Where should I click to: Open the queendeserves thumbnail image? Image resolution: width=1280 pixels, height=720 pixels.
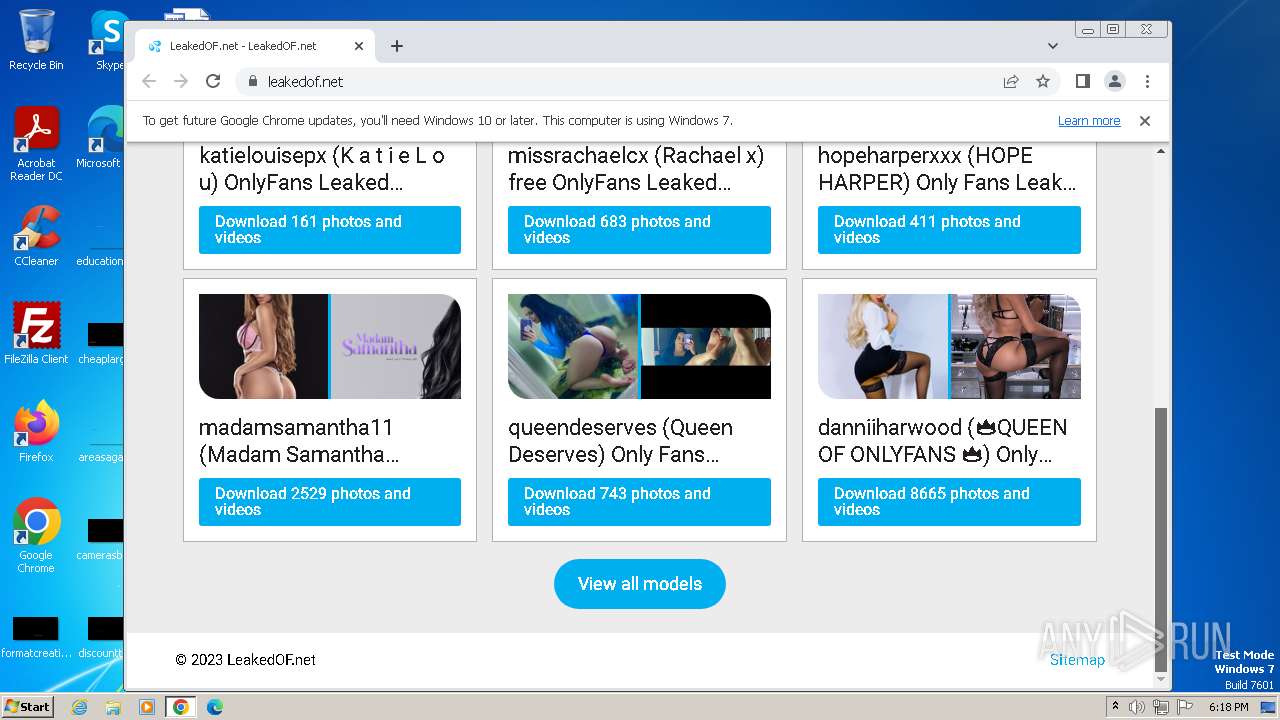click(639, 346)
